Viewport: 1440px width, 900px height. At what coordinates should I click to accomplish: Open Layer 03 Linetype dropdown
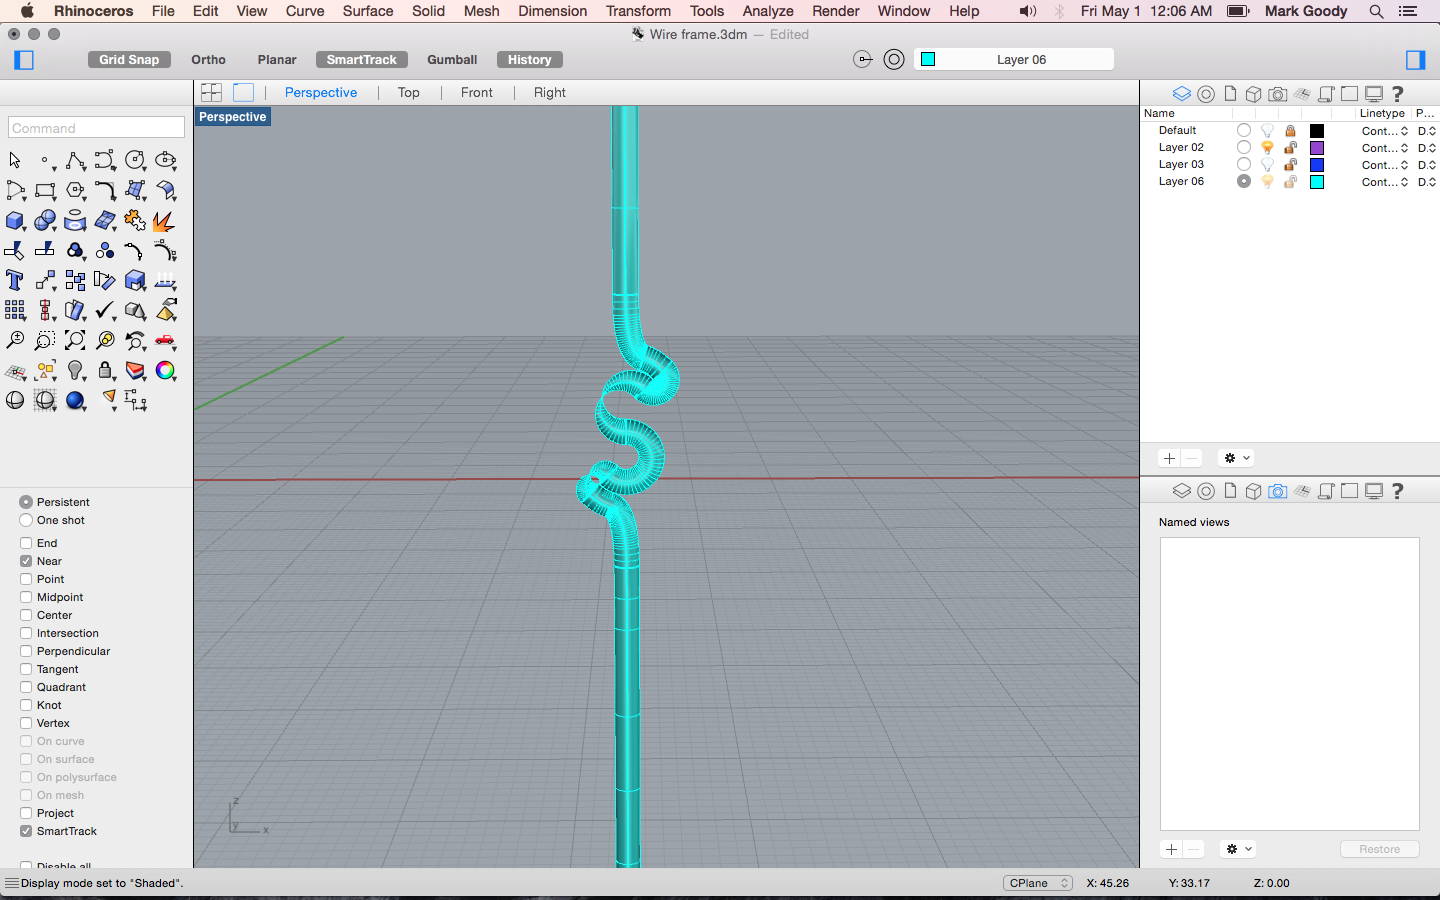(1385, 165)
